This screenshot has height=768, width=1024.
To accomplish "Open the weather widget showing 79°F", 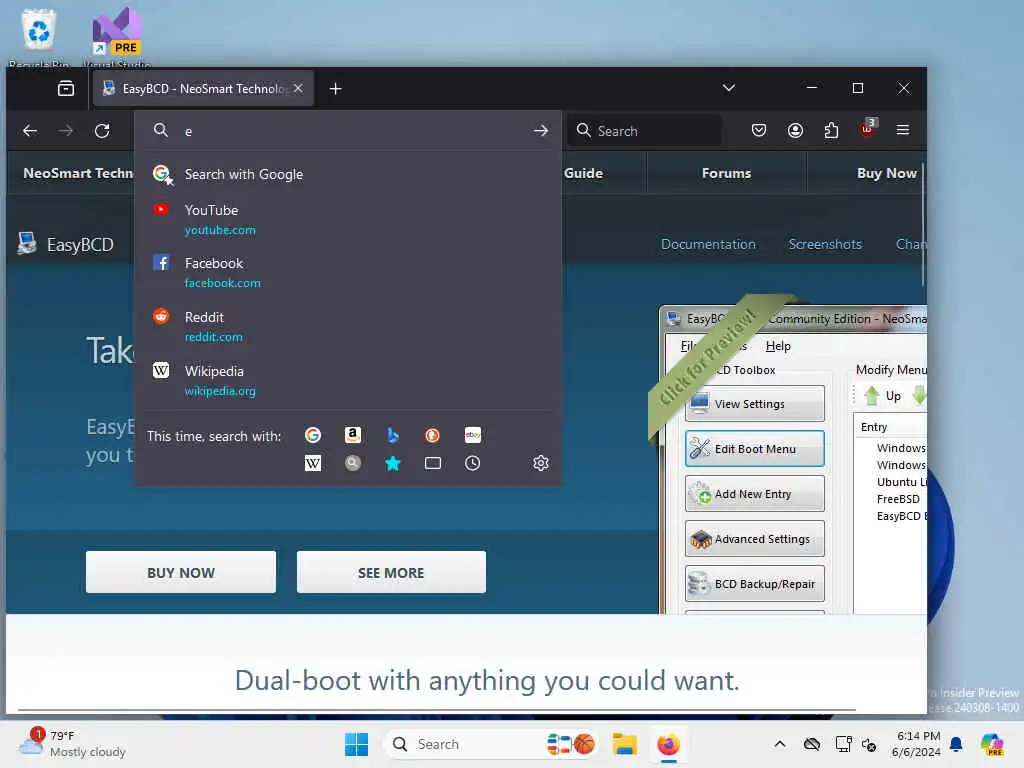I will [72, 744].
